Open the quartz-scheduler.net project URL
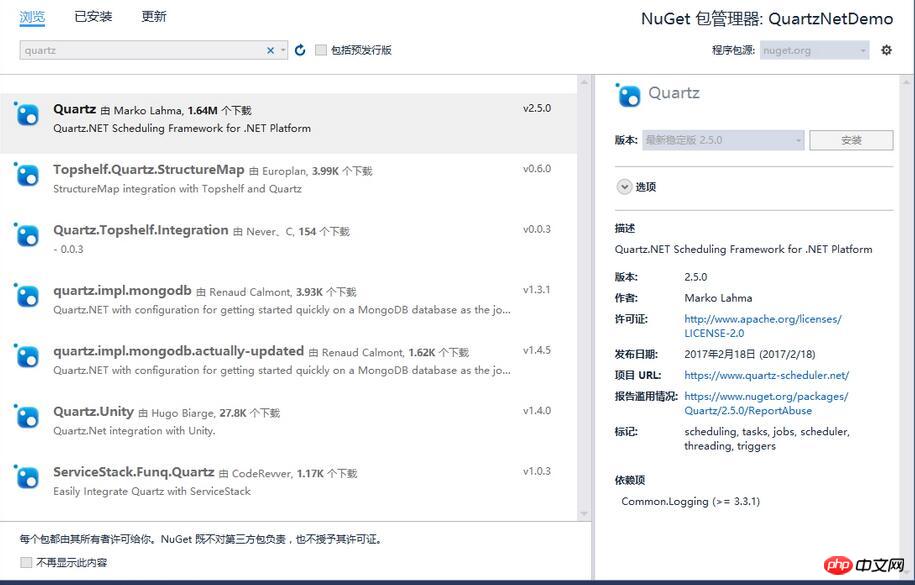 tap(766, 375)
